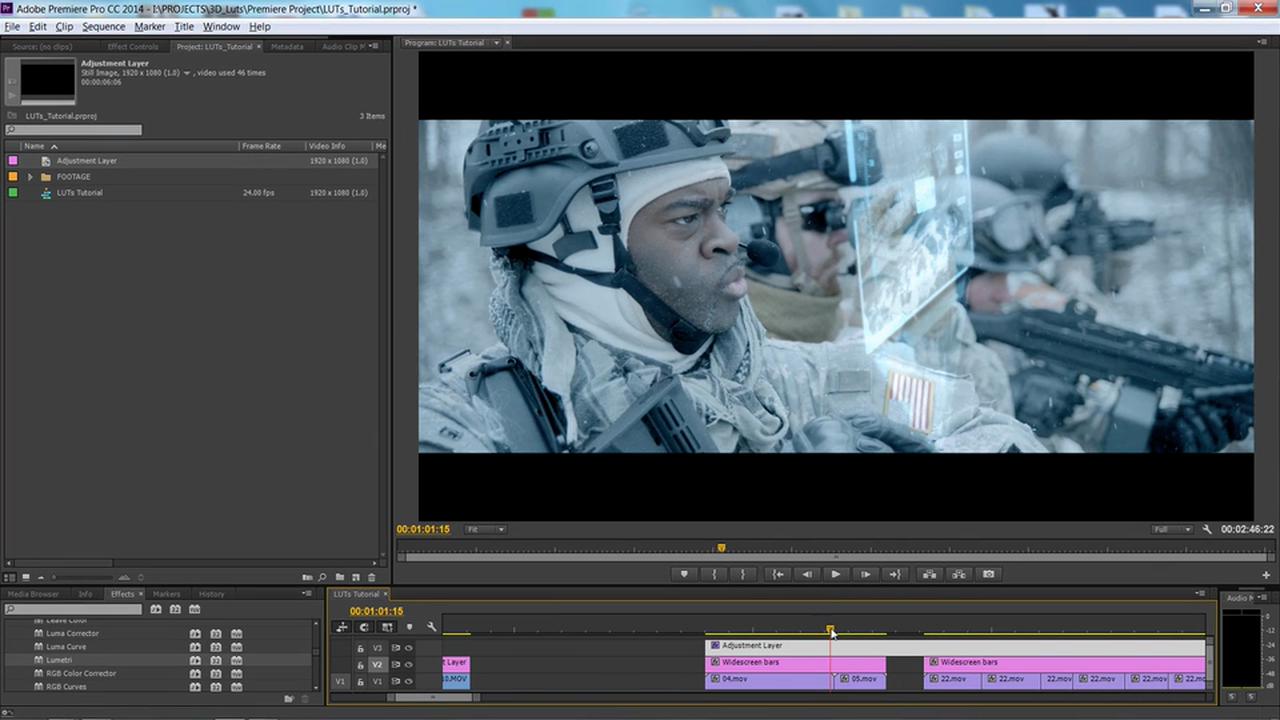
Task: Toggle track lock on V3
Action: (x=361, y=648)
